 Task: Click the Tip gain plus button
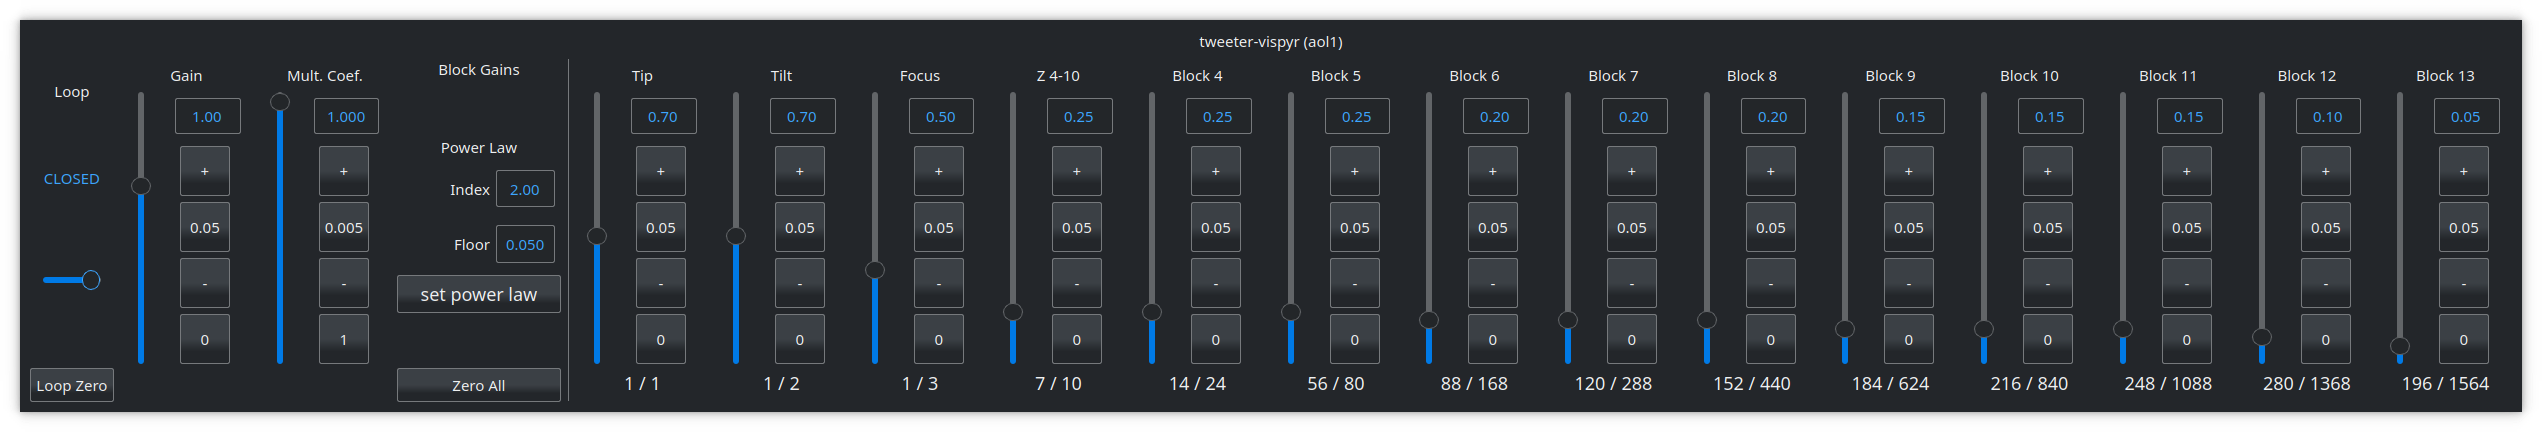[x=661, y=171]
